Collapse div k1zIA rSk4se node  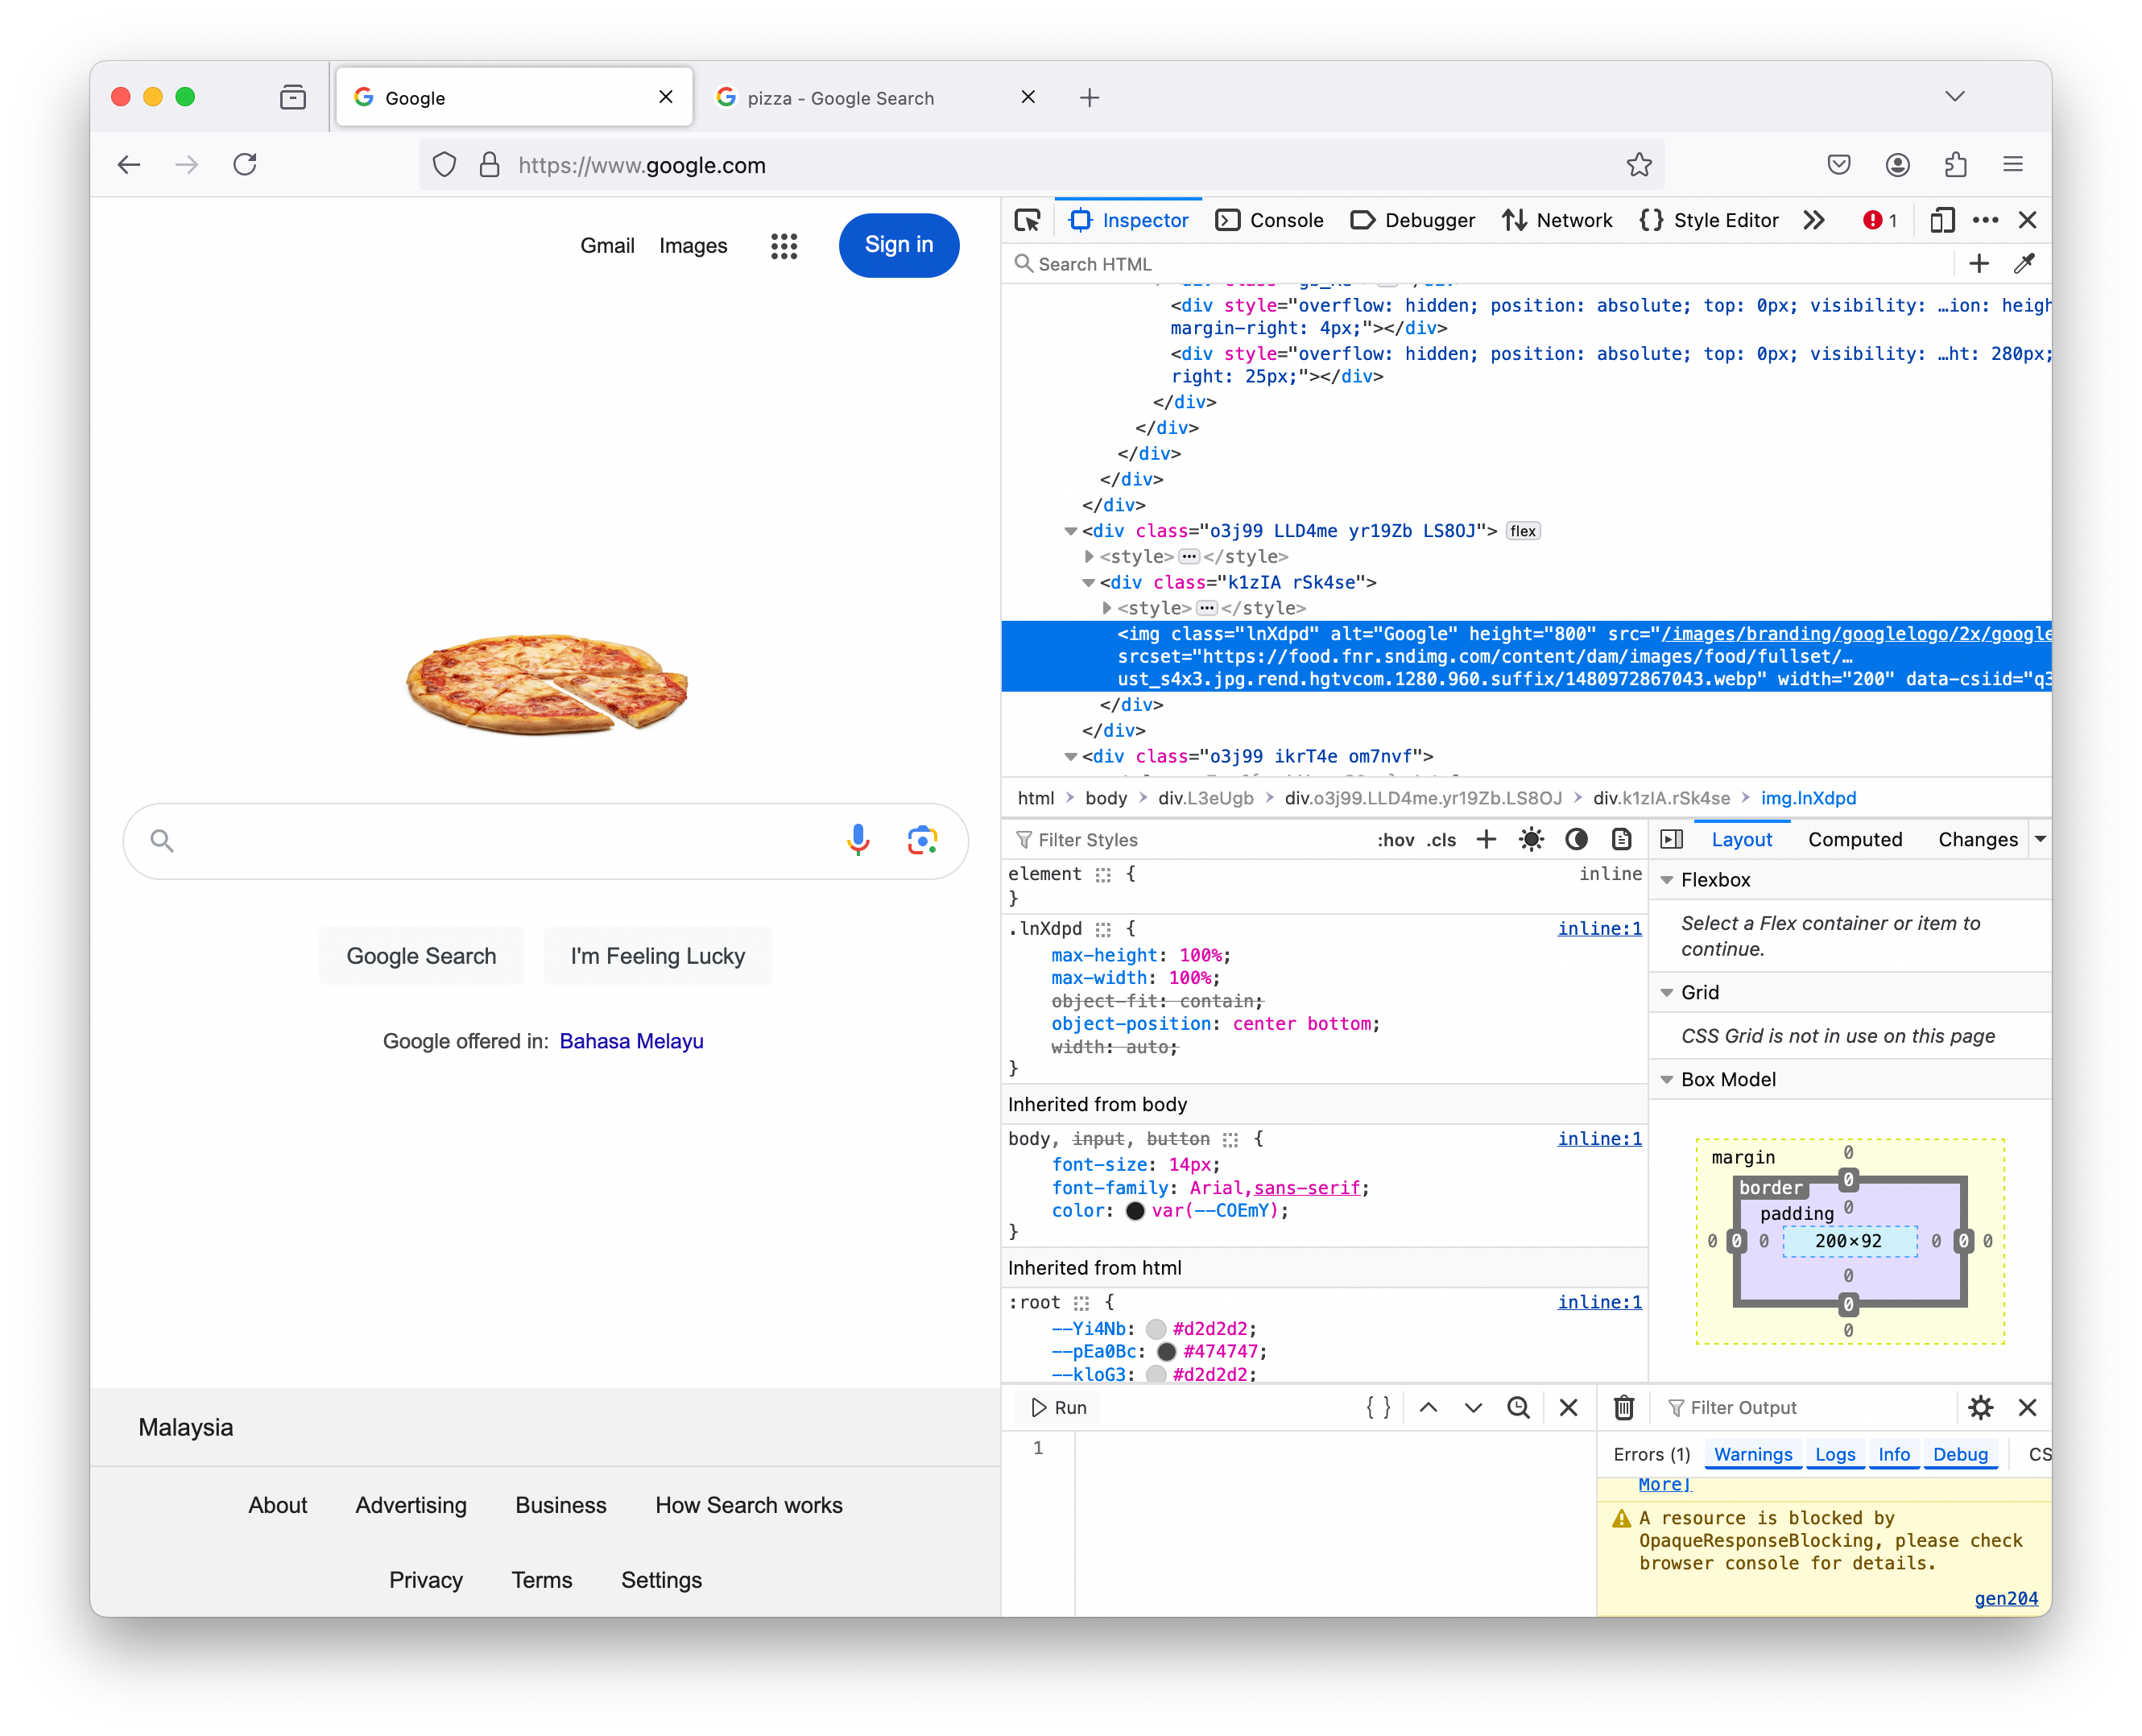click(1089, 583)
